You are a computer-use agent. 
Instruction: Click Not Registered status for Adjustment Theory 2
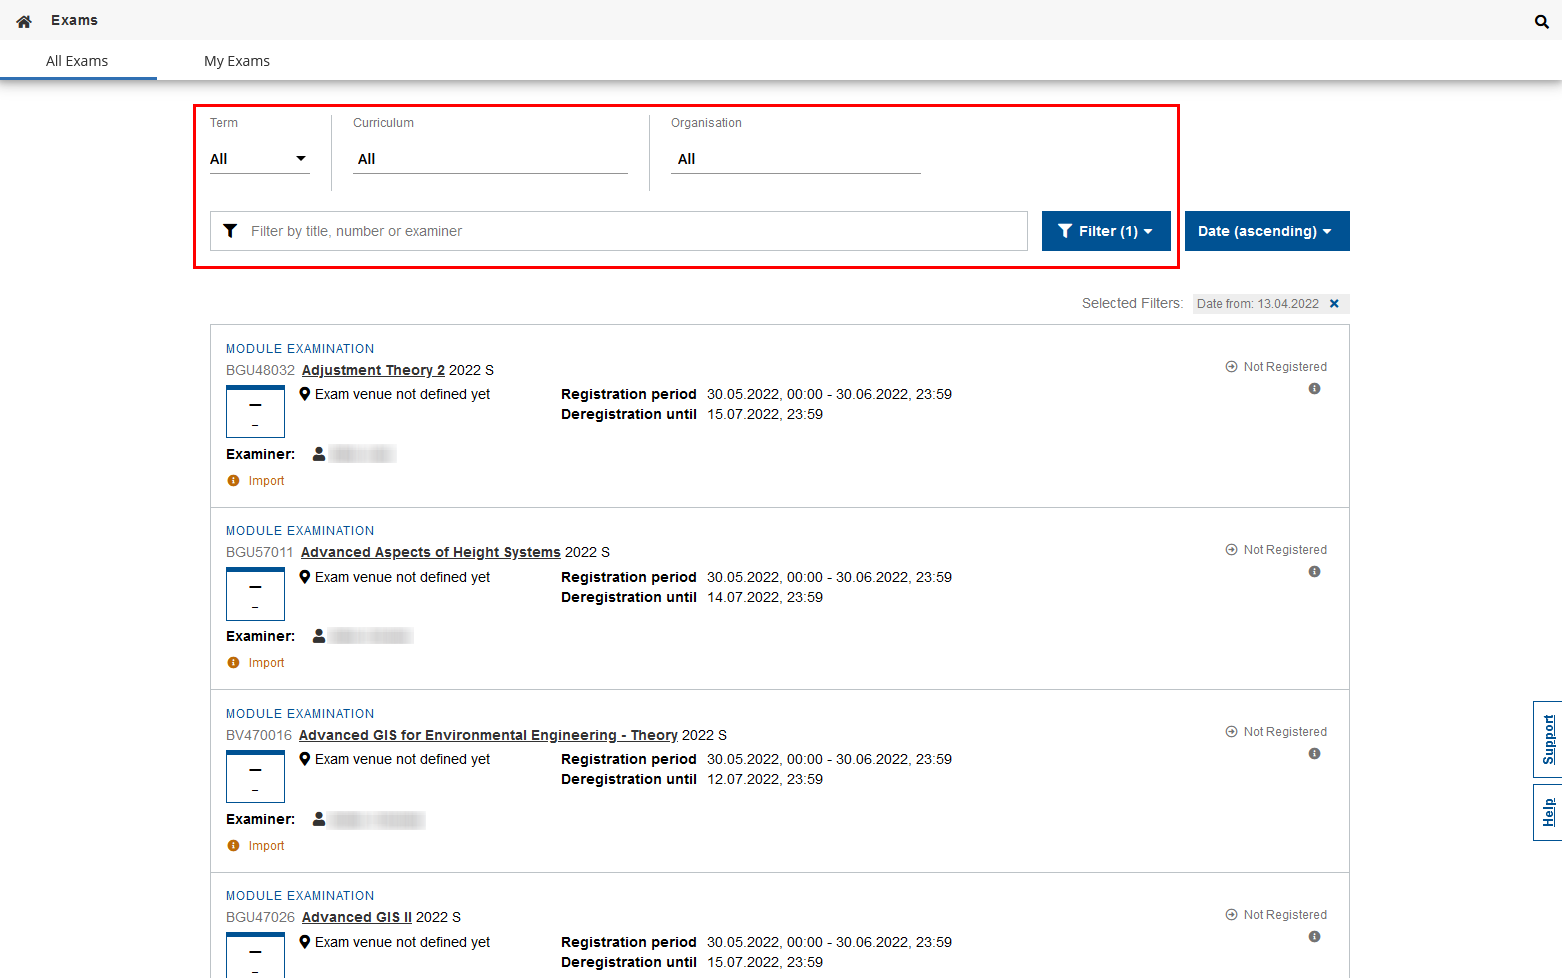pos(1276,367)
